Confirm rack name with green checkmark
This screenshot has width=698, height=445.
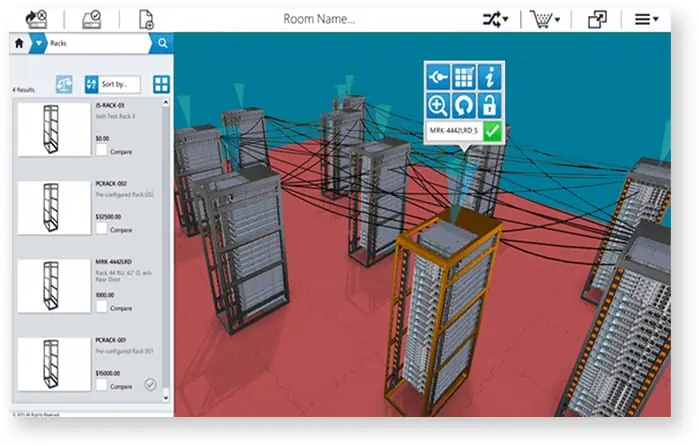[x=492, y=131]
